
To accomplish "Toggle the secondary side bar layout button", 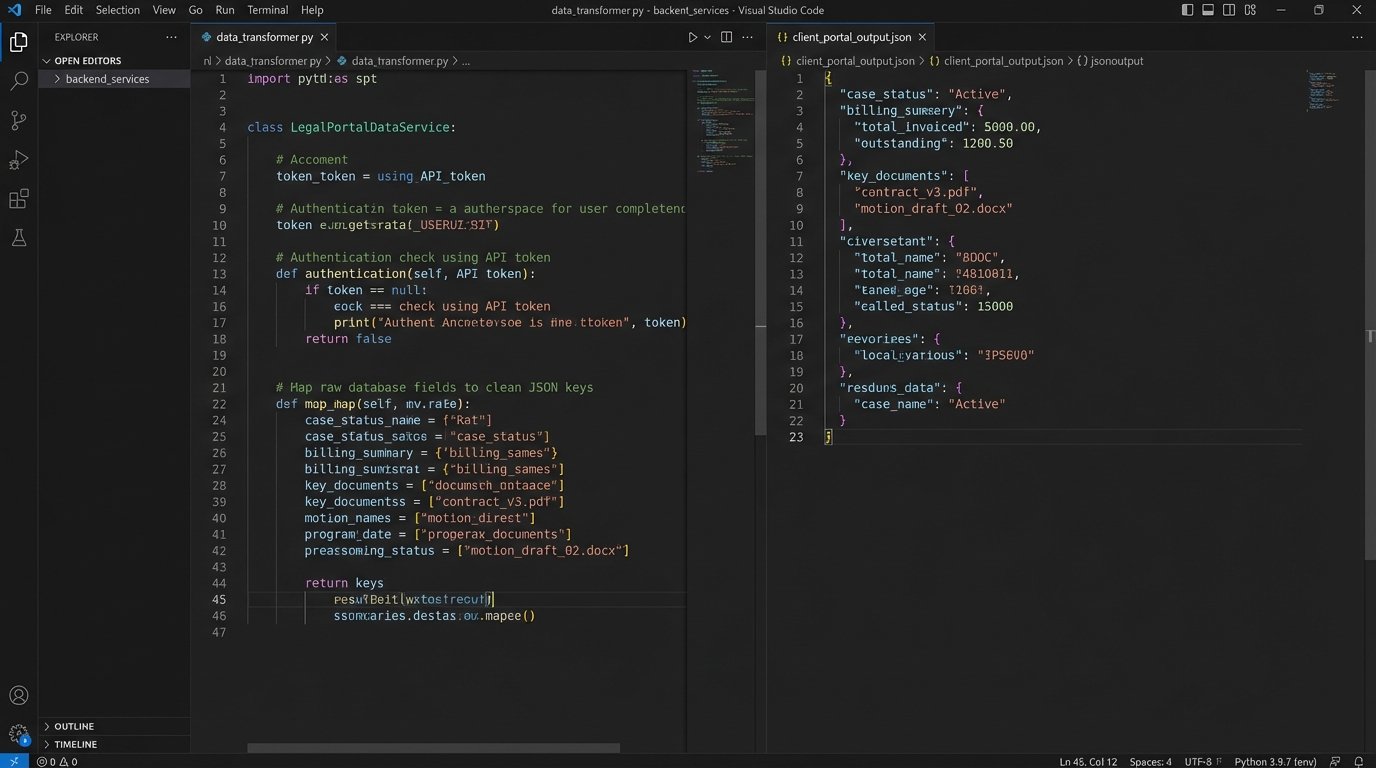I will pos(1229,10).
